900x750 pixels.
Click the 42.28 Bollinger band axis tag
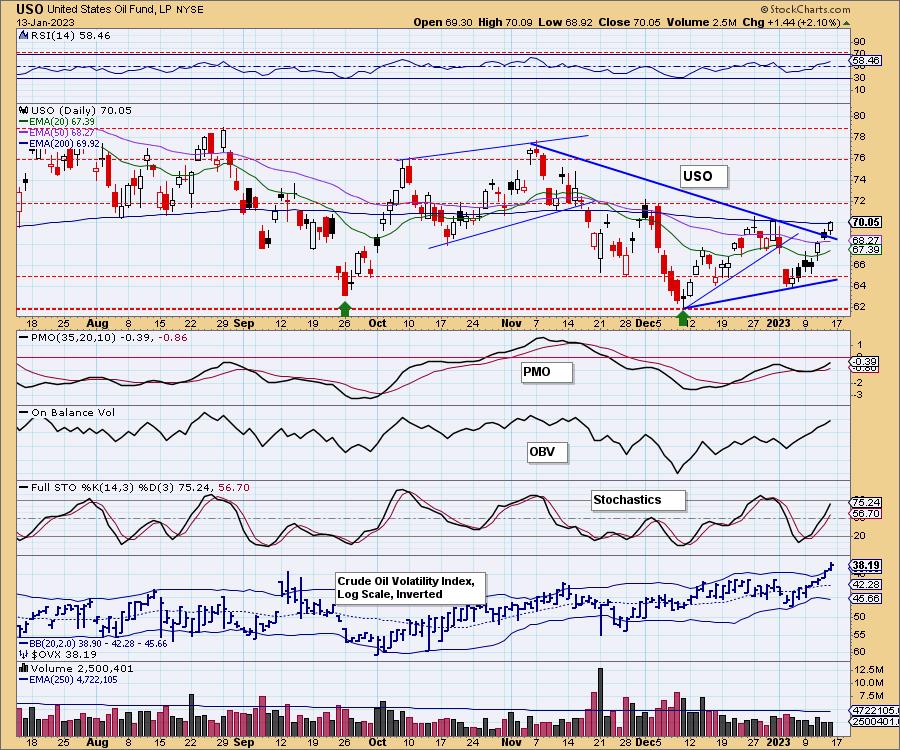point(866,585)
